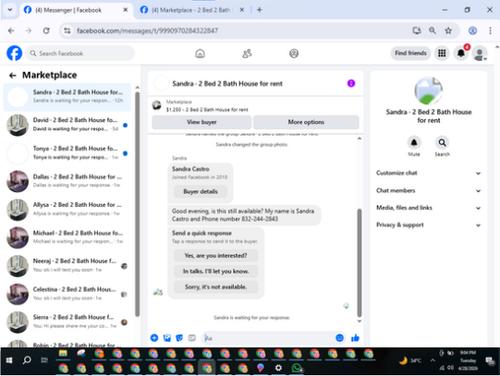500x376 pixels.
Task: Open the browser zoom magnifier icon
Action: click(432, 31)
